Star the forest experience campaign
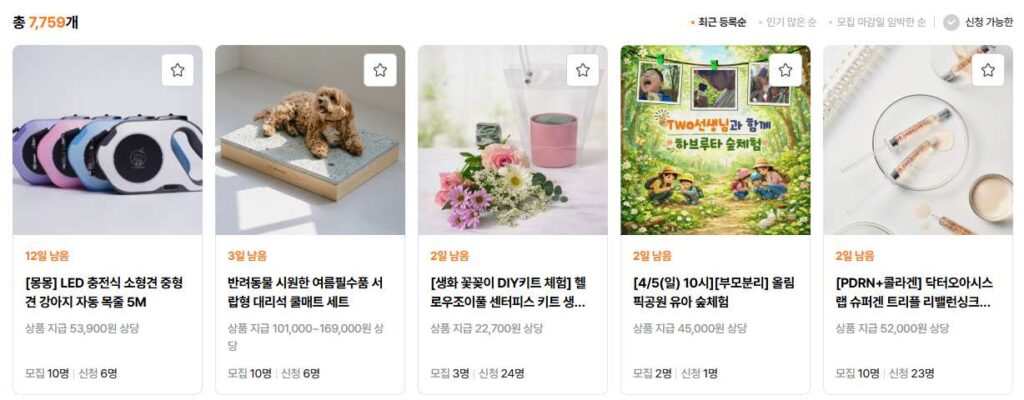The height and width of the screenshot is (400, 1024). click(x=785, y=70)
